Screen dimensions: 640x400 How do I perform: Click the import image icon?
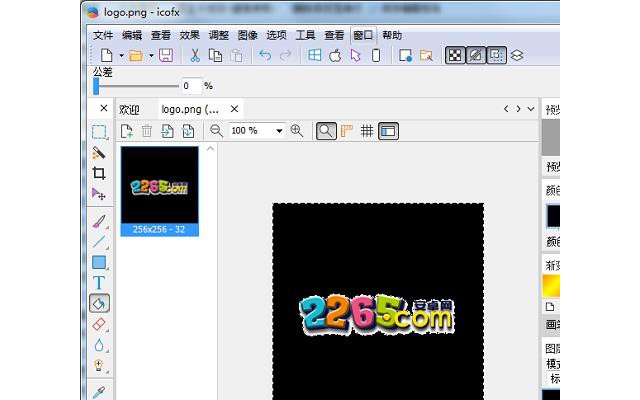pos(167,131)
